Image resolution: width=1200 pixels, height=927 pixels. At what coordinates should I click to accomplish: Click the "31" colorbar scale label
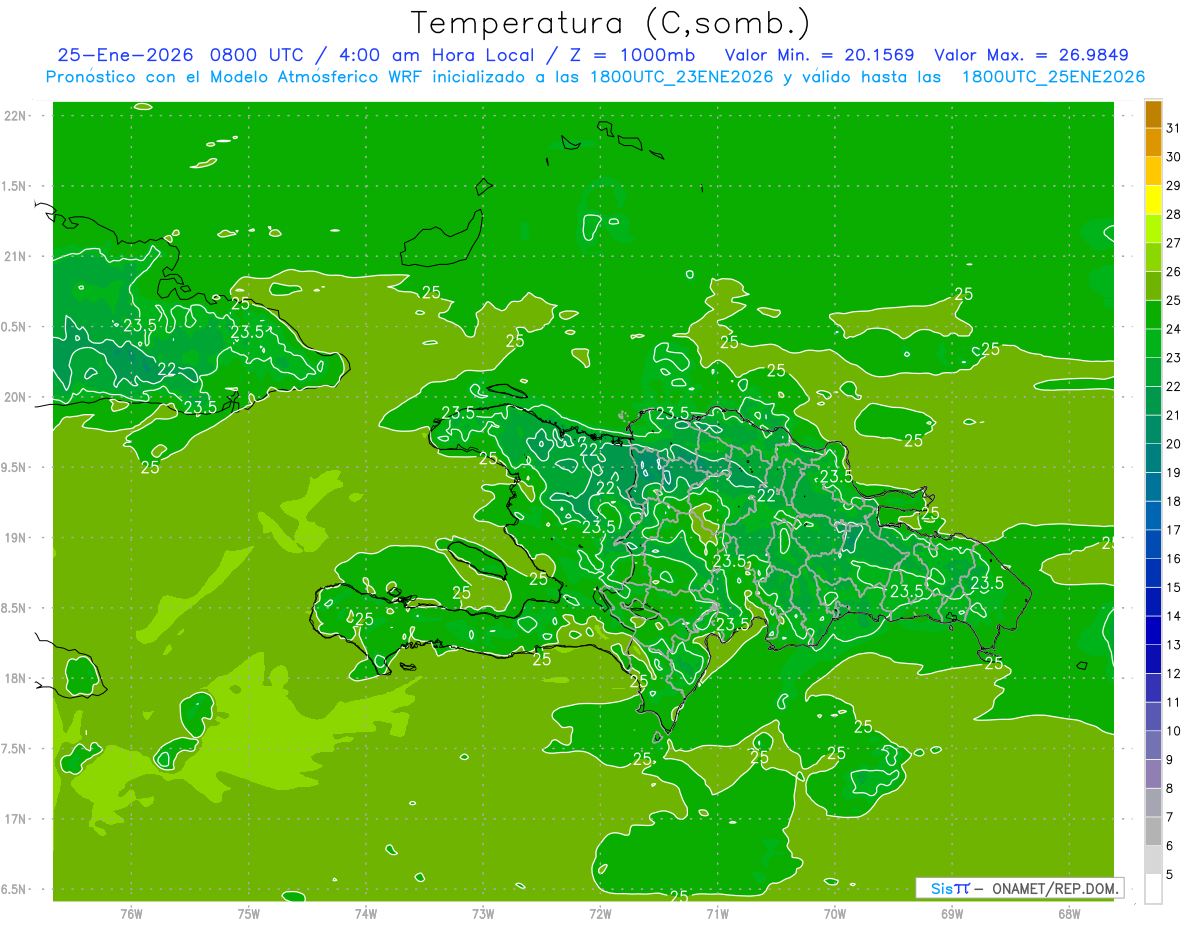tap(1173, 128)
